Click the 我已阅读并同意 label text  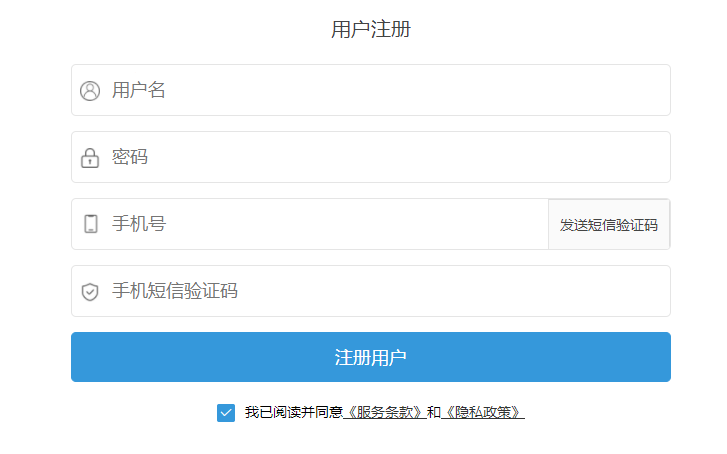[x=293, y=413]
